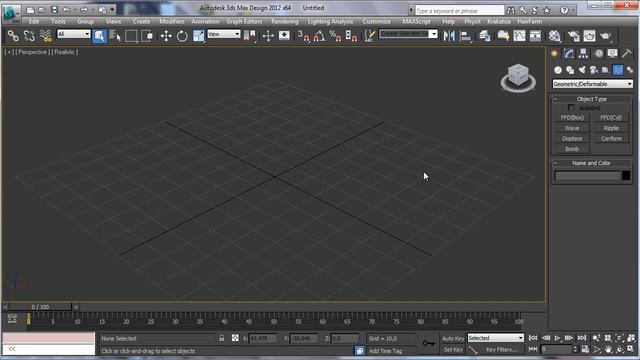This screenshot has width=640, height=360.
Task: Collapse the Name and Color rollout
Action: pos(591,163)
